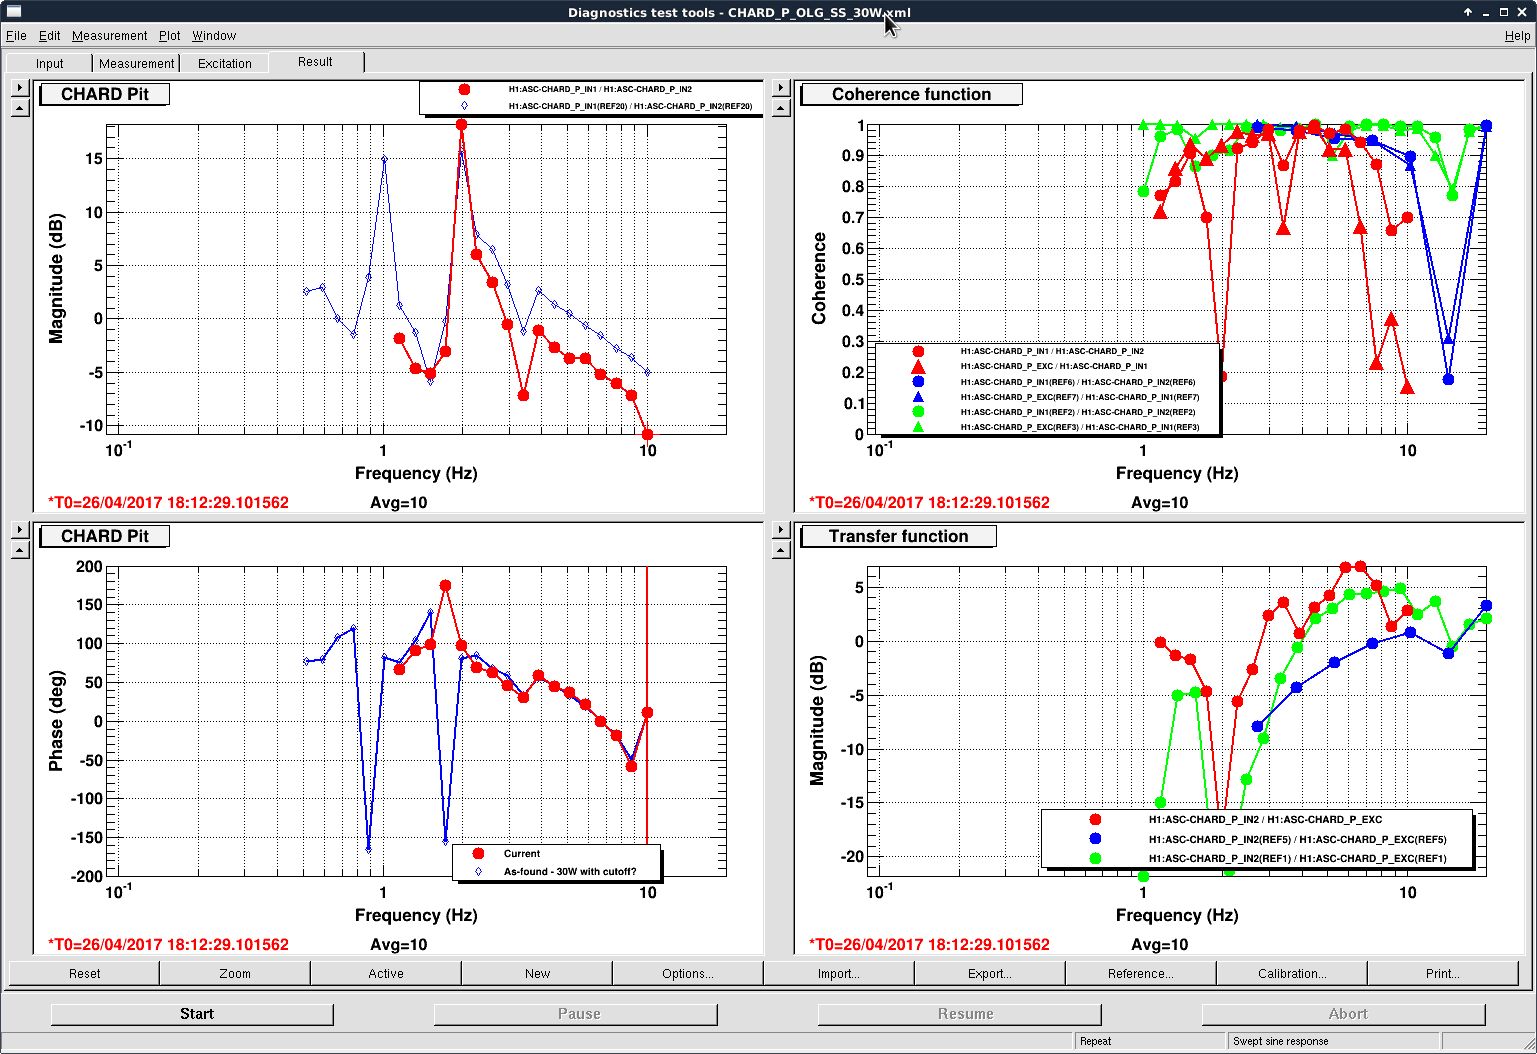This screenshot has height=1054, width=1537.
Task: Minimize the Diagnostics test tools window
Action: (1486, 12)
